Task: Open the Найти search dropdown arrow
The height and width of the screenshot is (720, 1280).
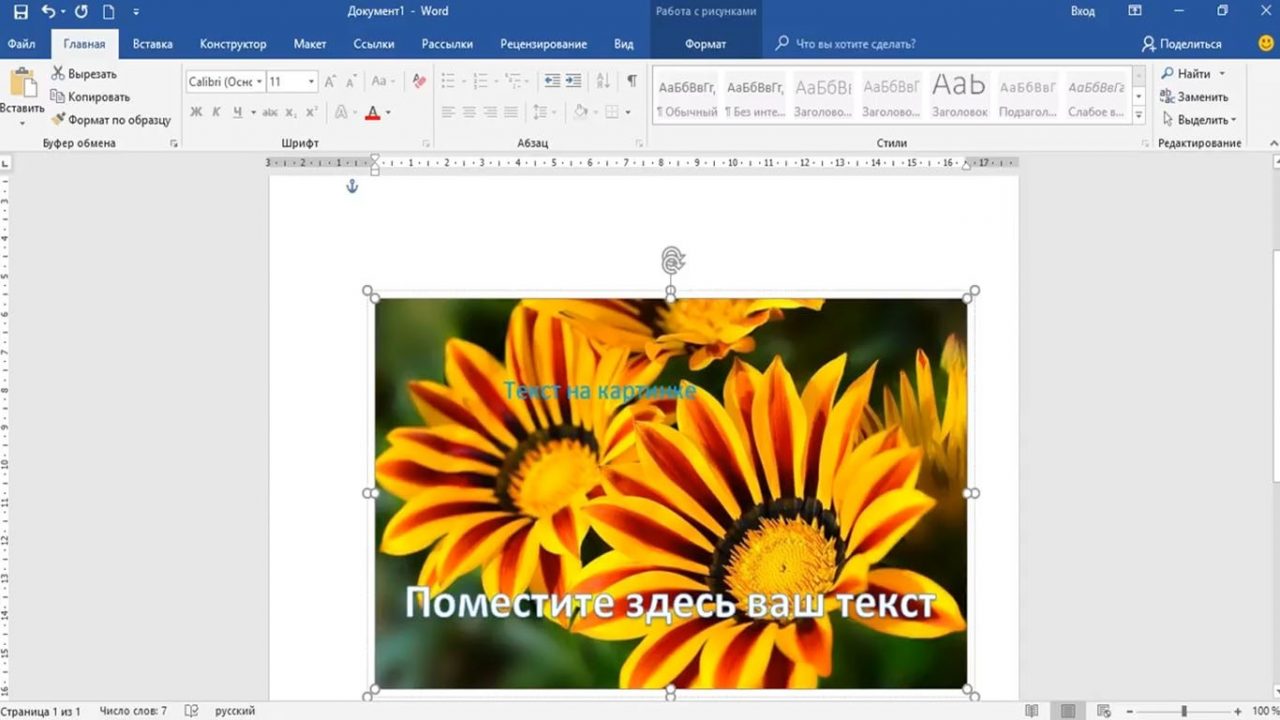Action: click(x=1222, y=74)
